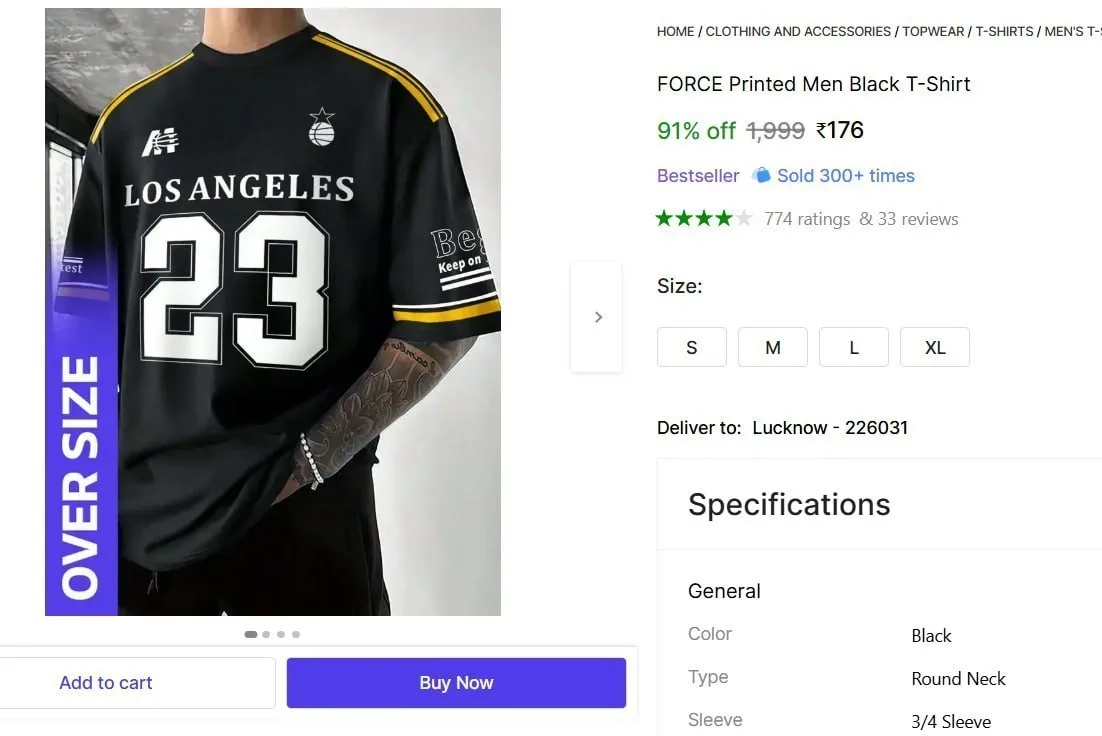Open the HOME breadcrumb link
Screen dimensions: 1102x736
(x=675, y=32)
